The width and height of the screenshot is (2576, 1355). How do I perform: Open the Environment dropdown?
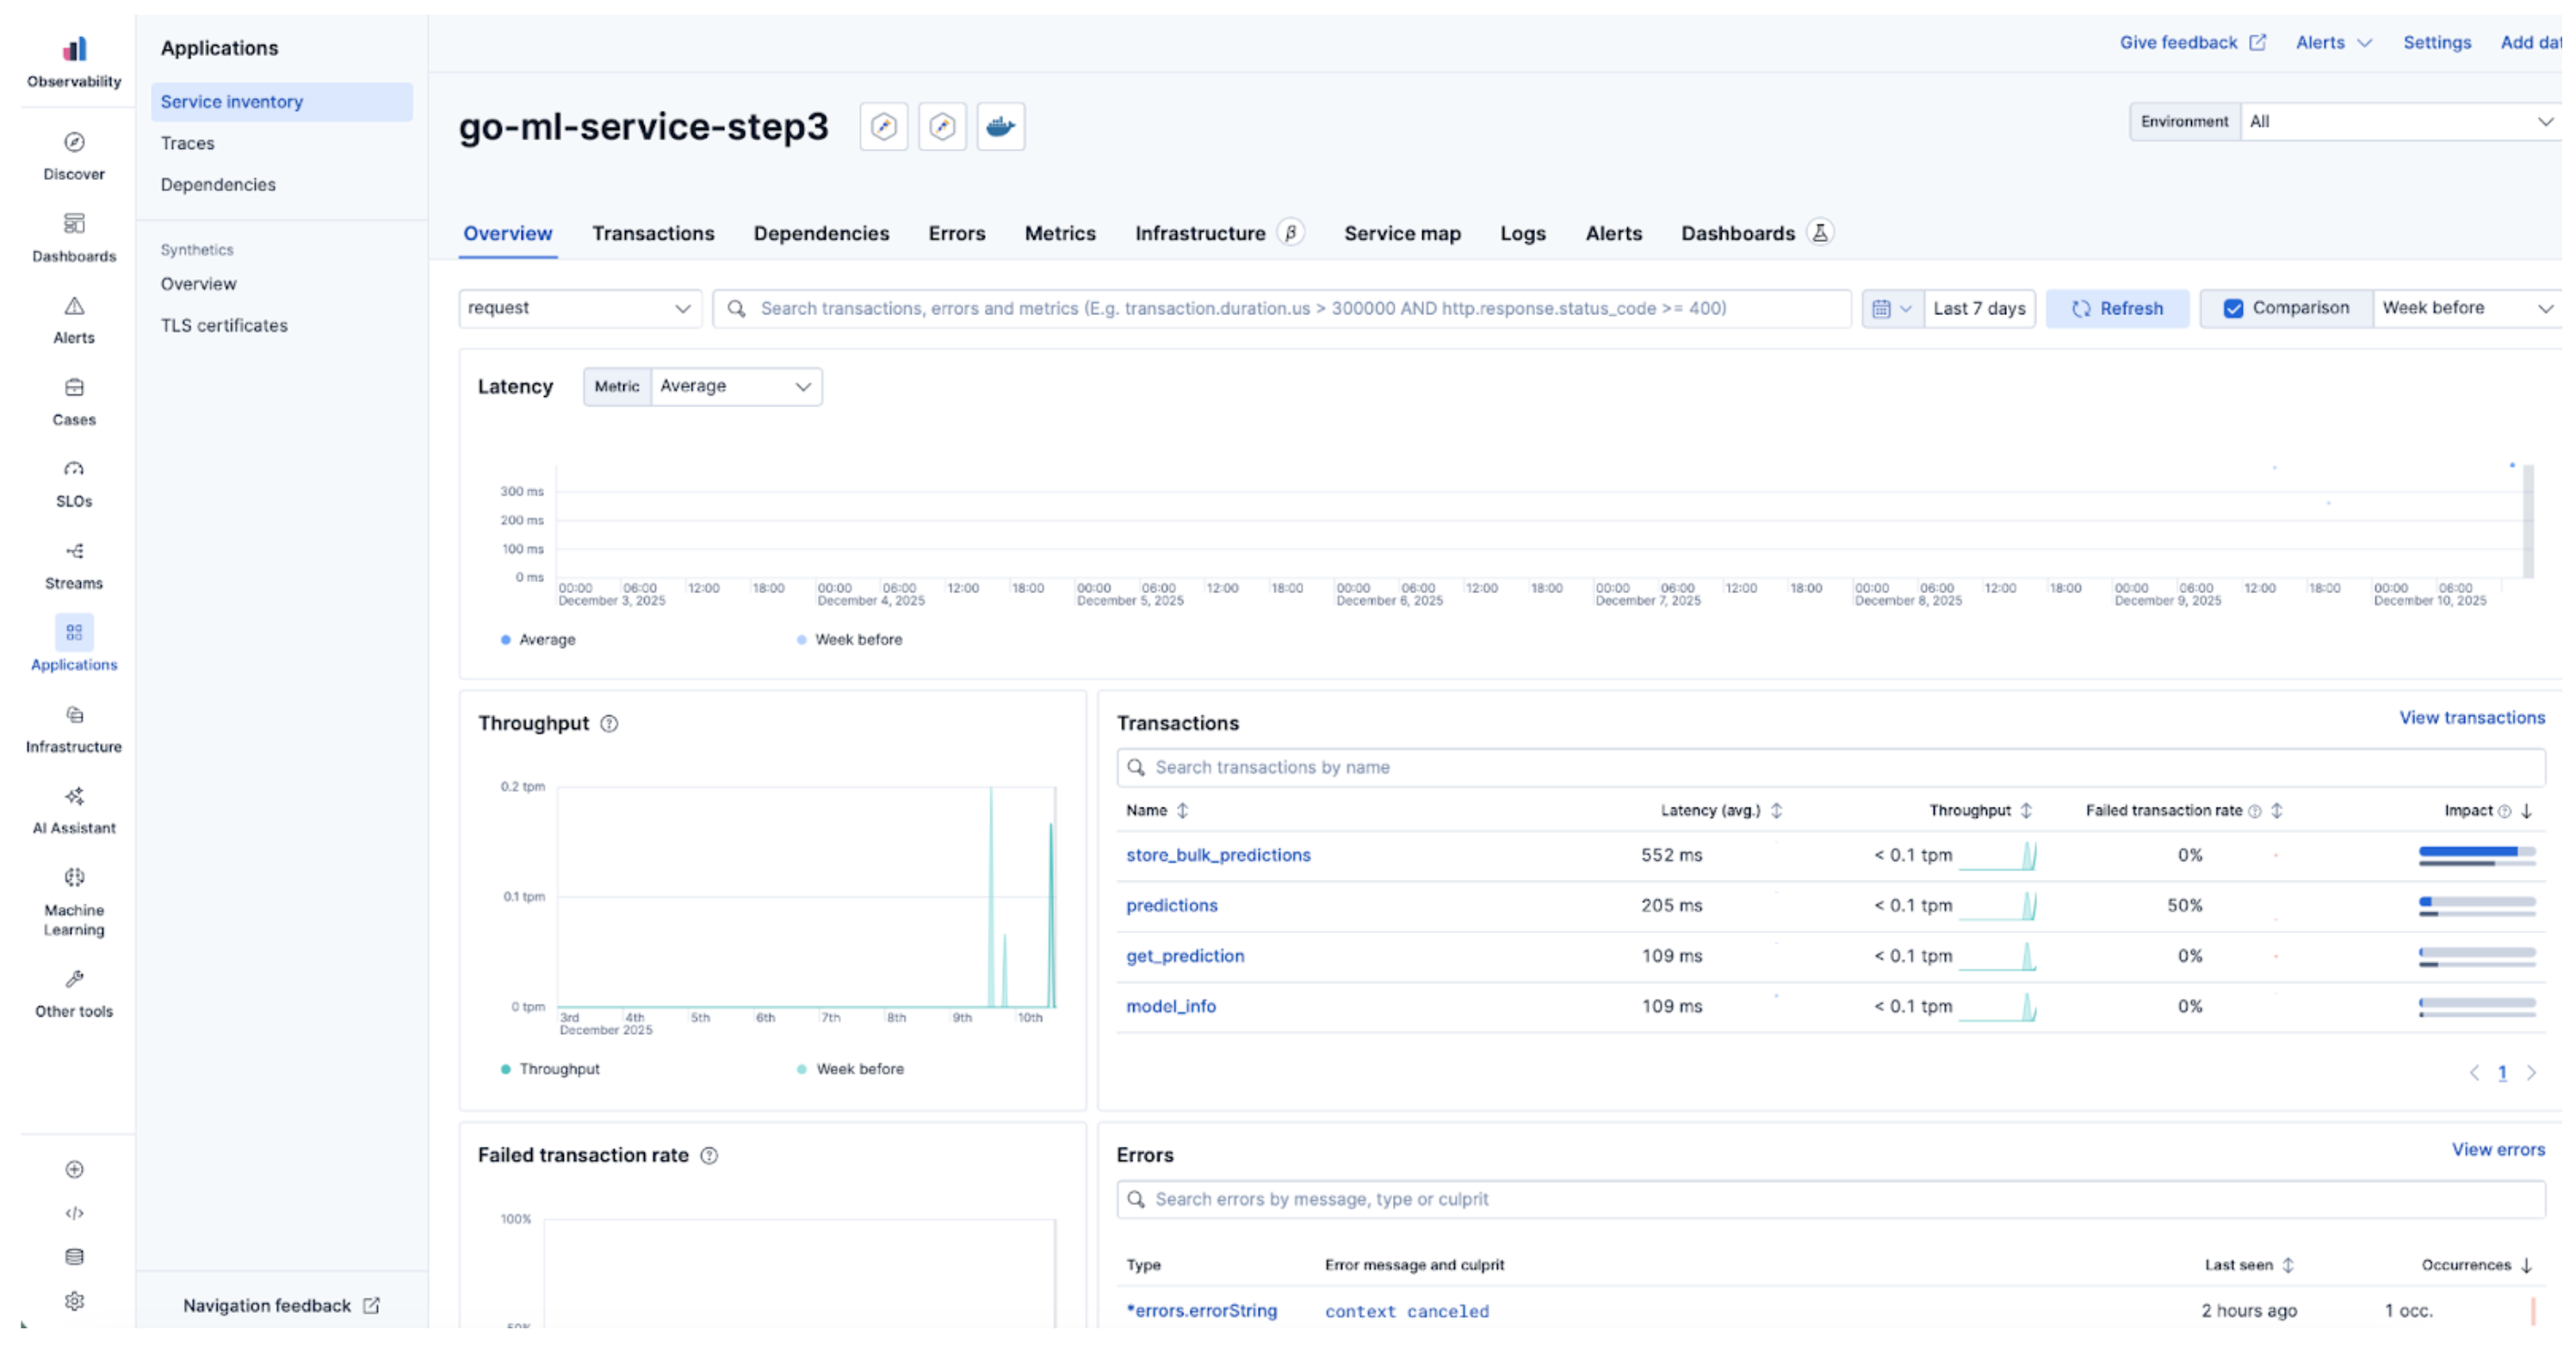(2400, 122)
